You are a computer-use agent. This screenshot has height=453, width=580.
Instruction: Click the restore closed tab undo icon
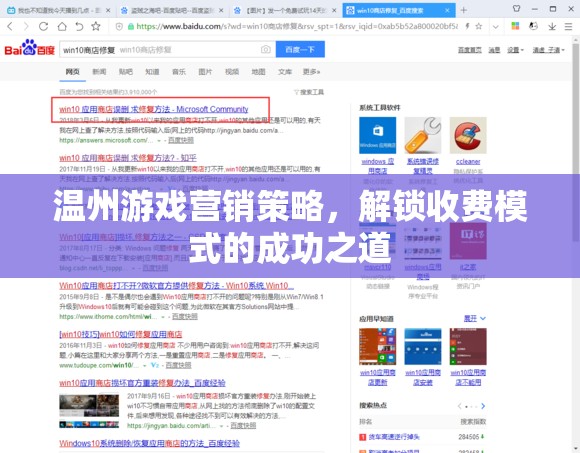pos(79,26)
